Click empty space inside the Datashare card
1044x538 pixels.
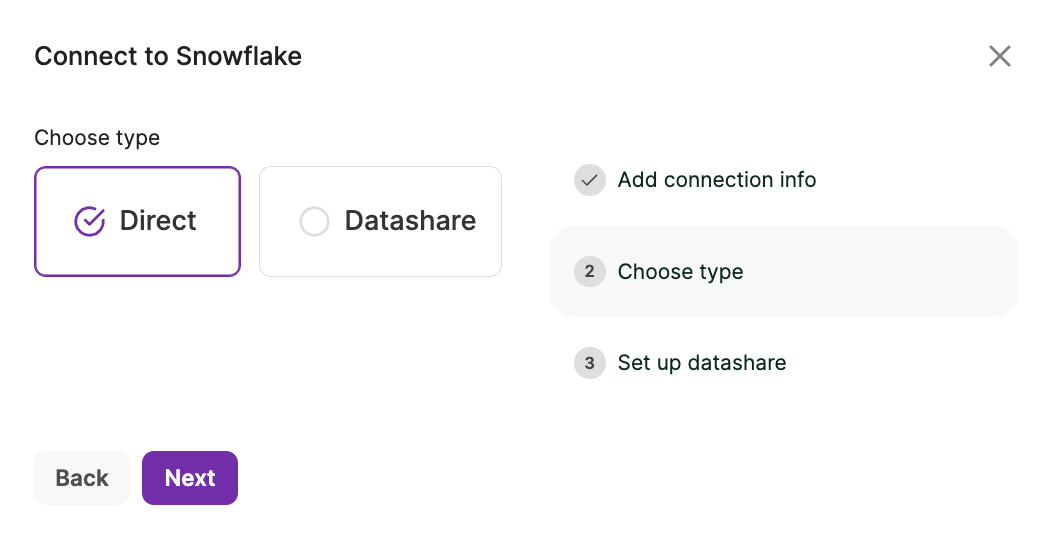coord(380,256)
